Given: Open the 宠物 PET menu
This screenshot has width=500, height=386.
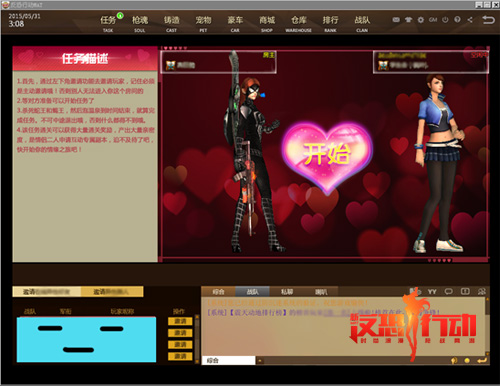Looking at the screenshot, I should point(203,24).
